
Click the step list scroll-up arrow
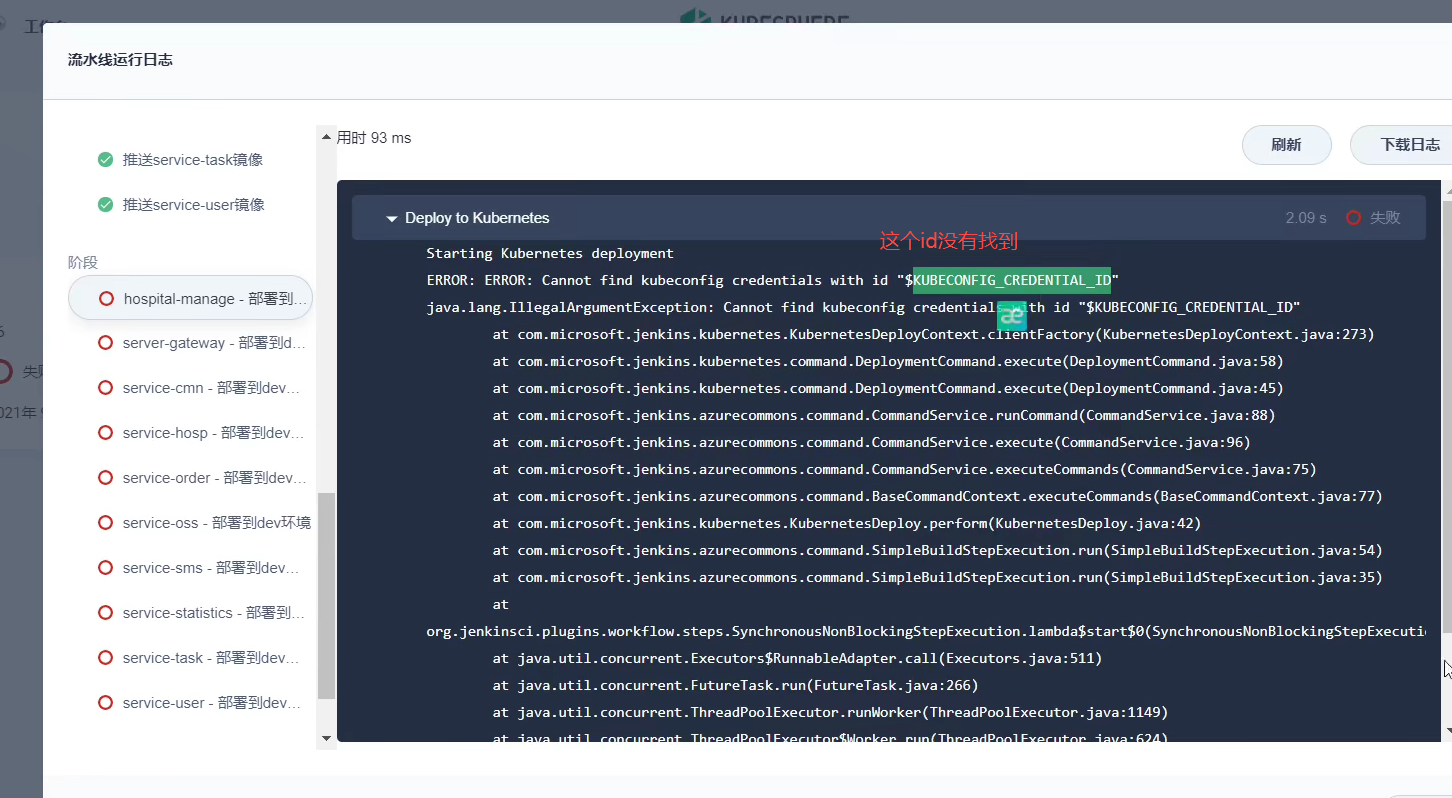(x=326, y=137)
